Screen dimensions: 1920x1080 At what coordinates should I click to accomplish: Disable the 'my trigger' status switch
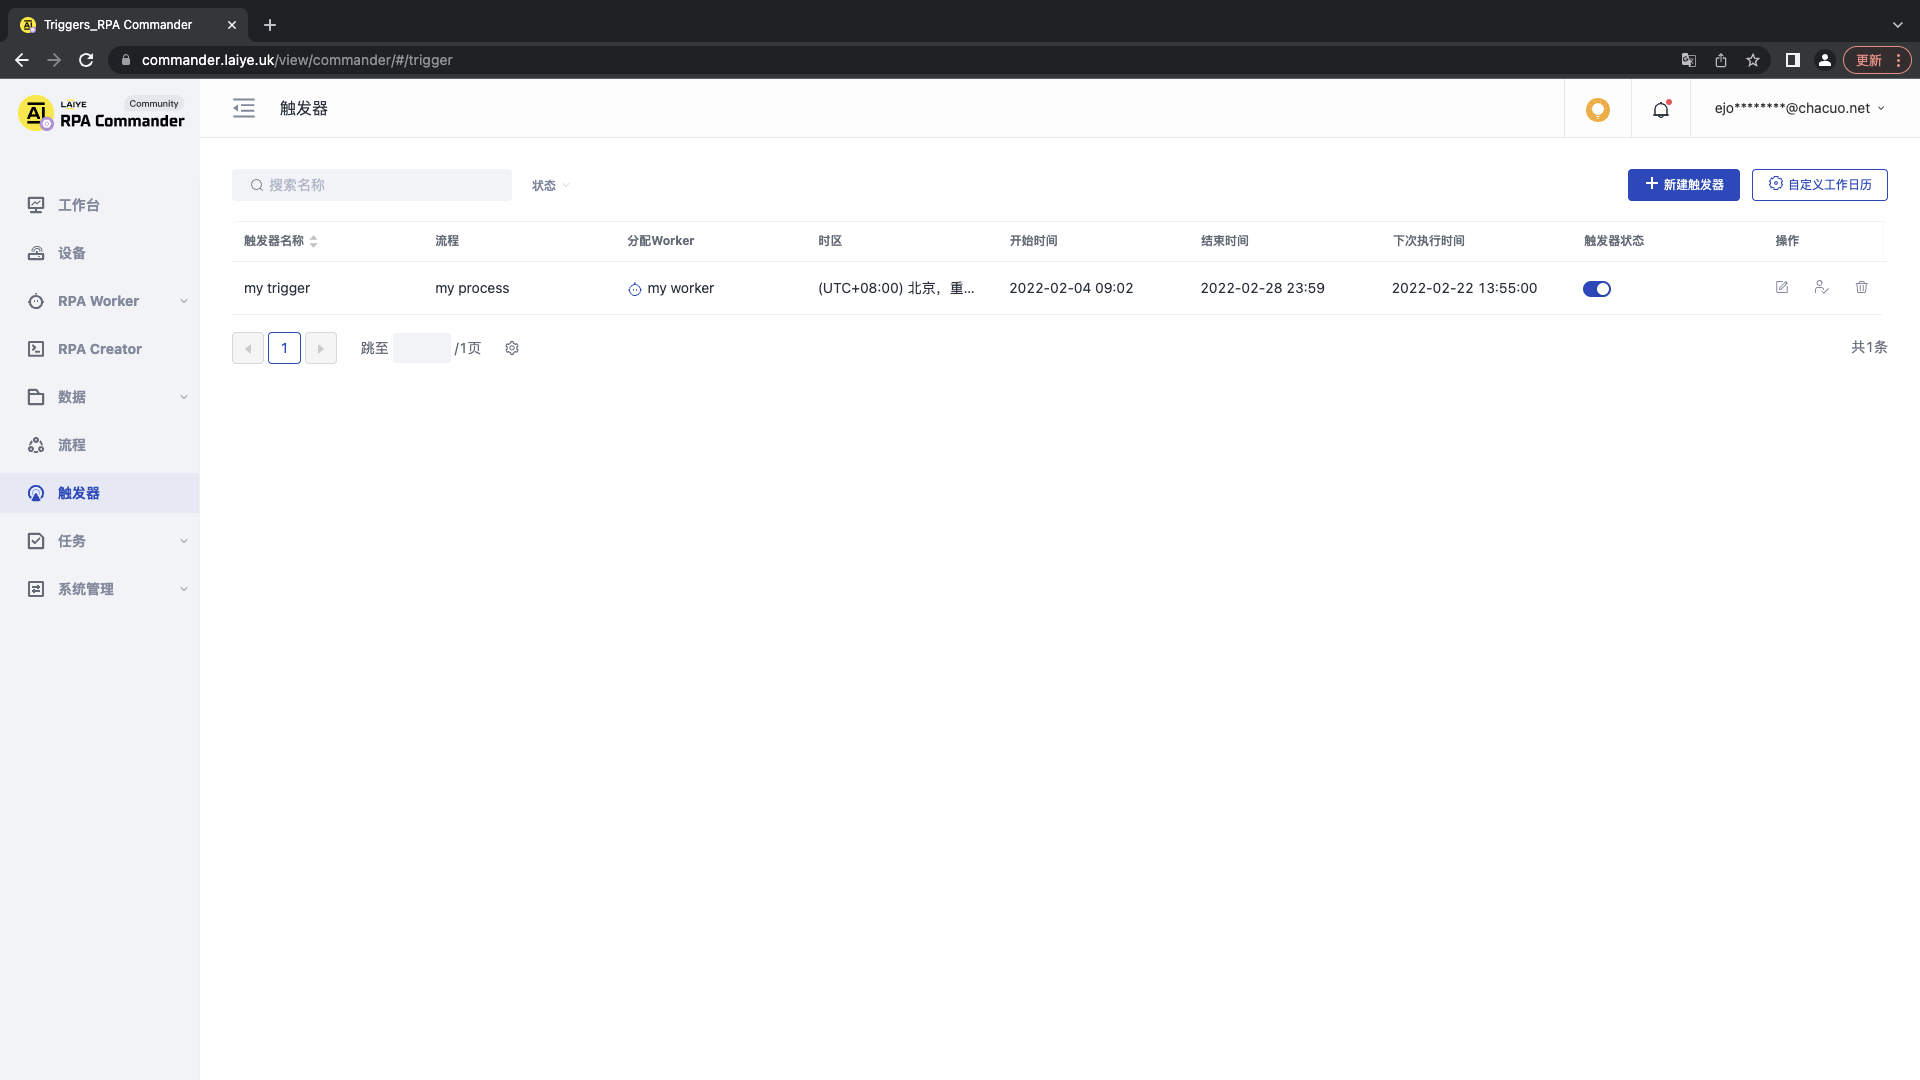[x=1597, y=289]
